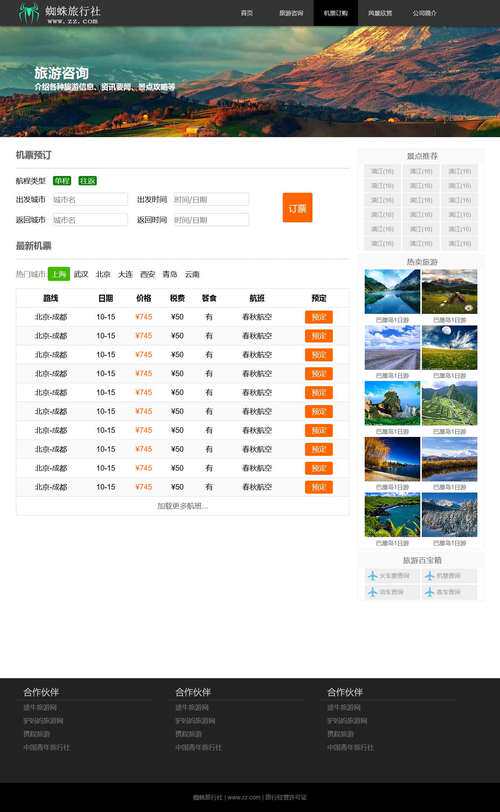Image resolution: width=500 pixels, height=812 pixels.
Task: Select the 机票订购 navigation tab
Action: (335, 13)
